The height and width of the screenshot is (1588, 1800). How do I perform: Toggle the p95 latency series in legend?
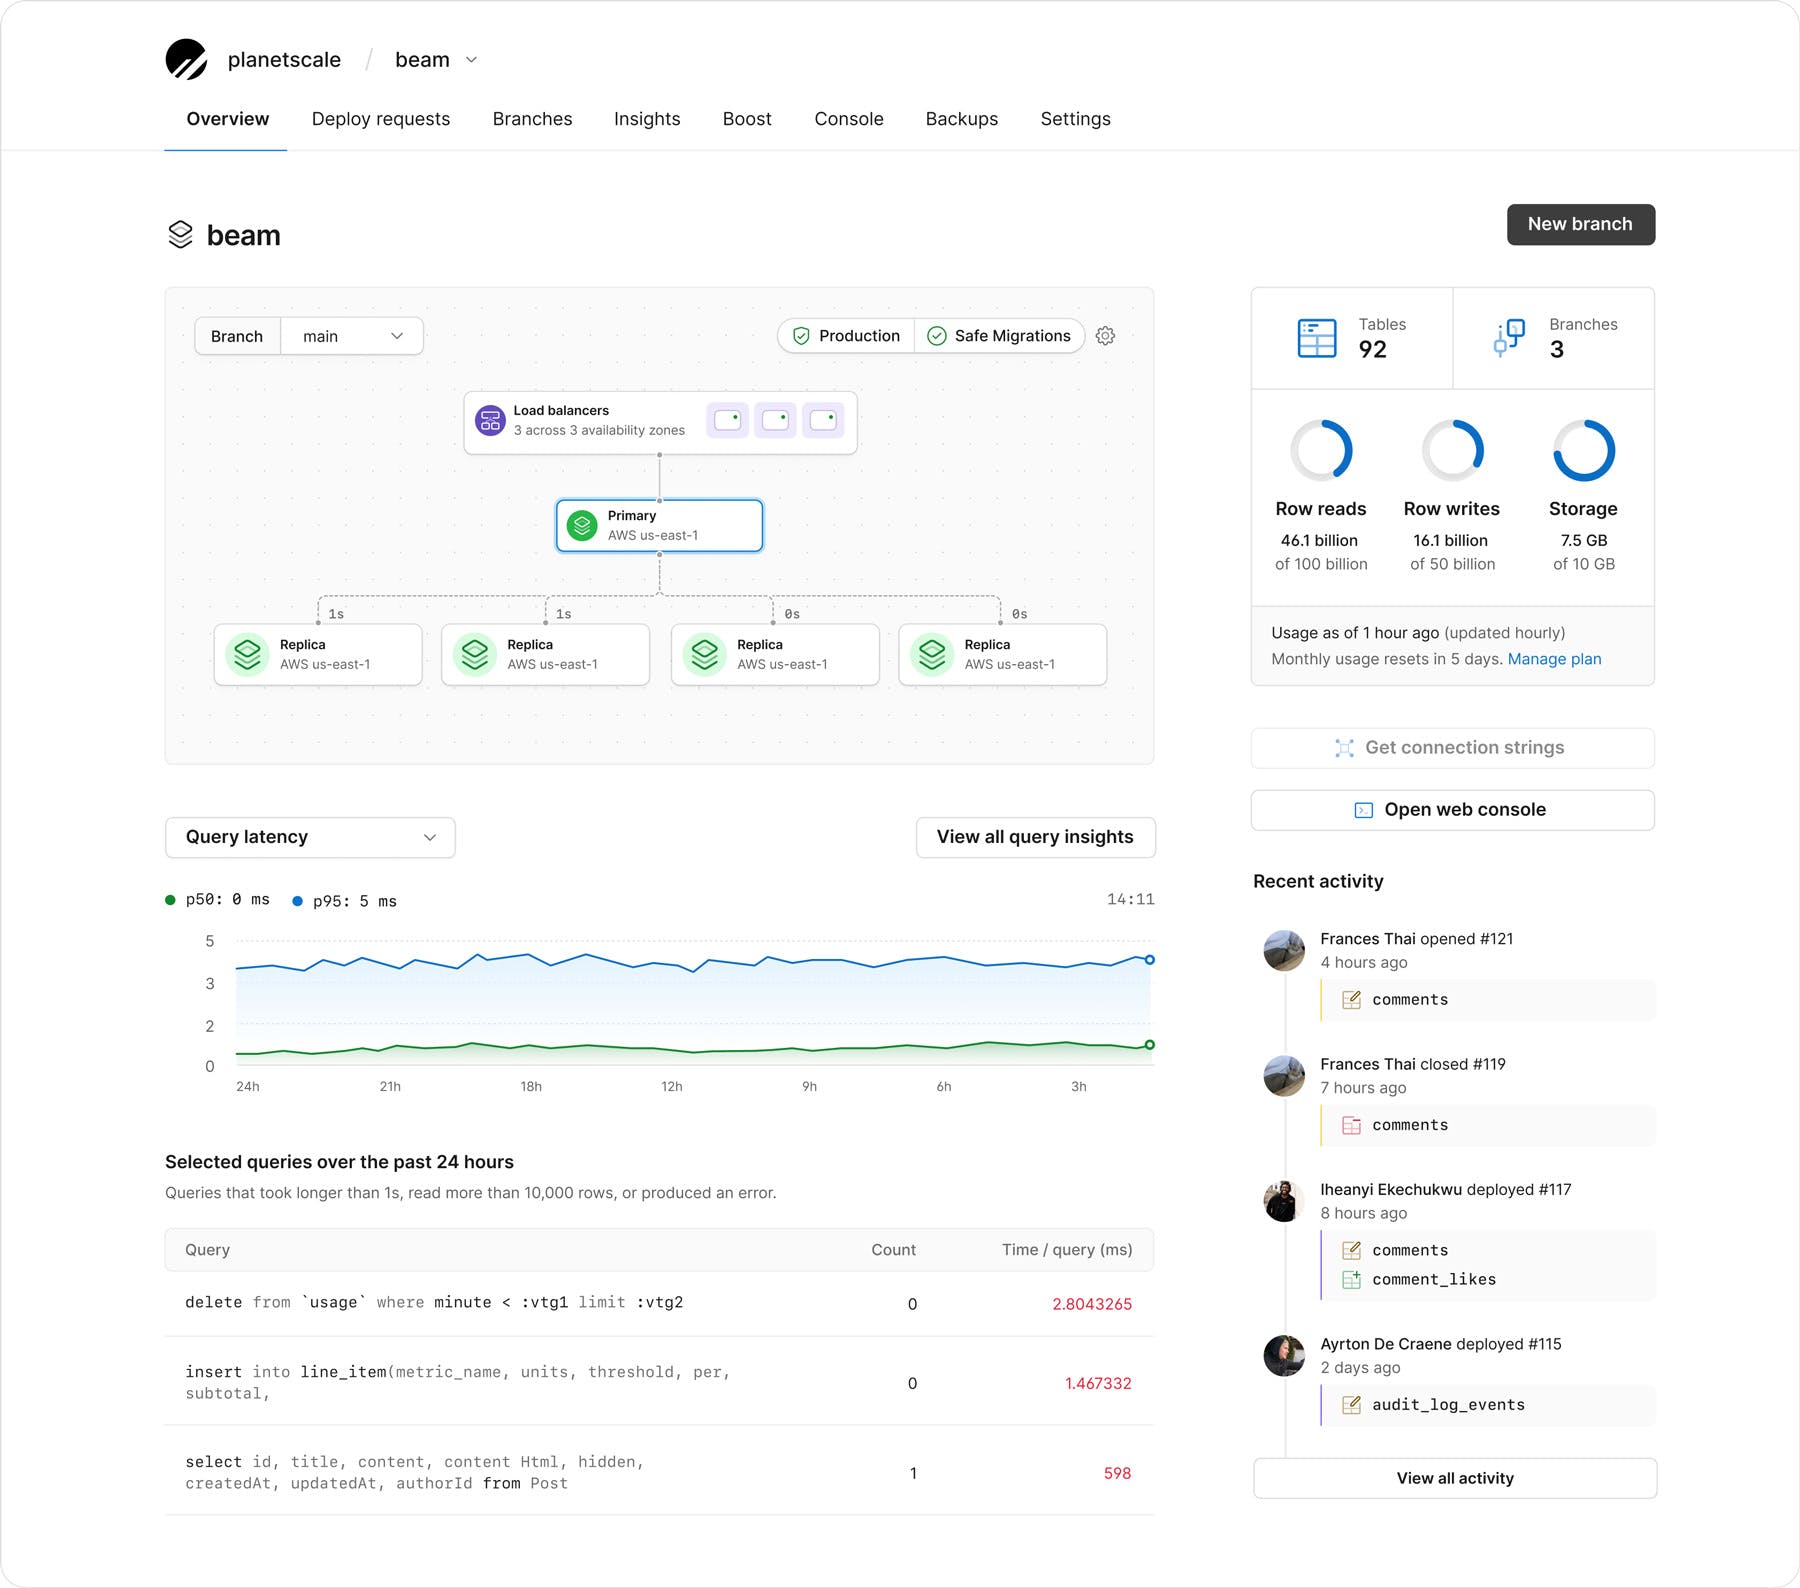[344, 901]
